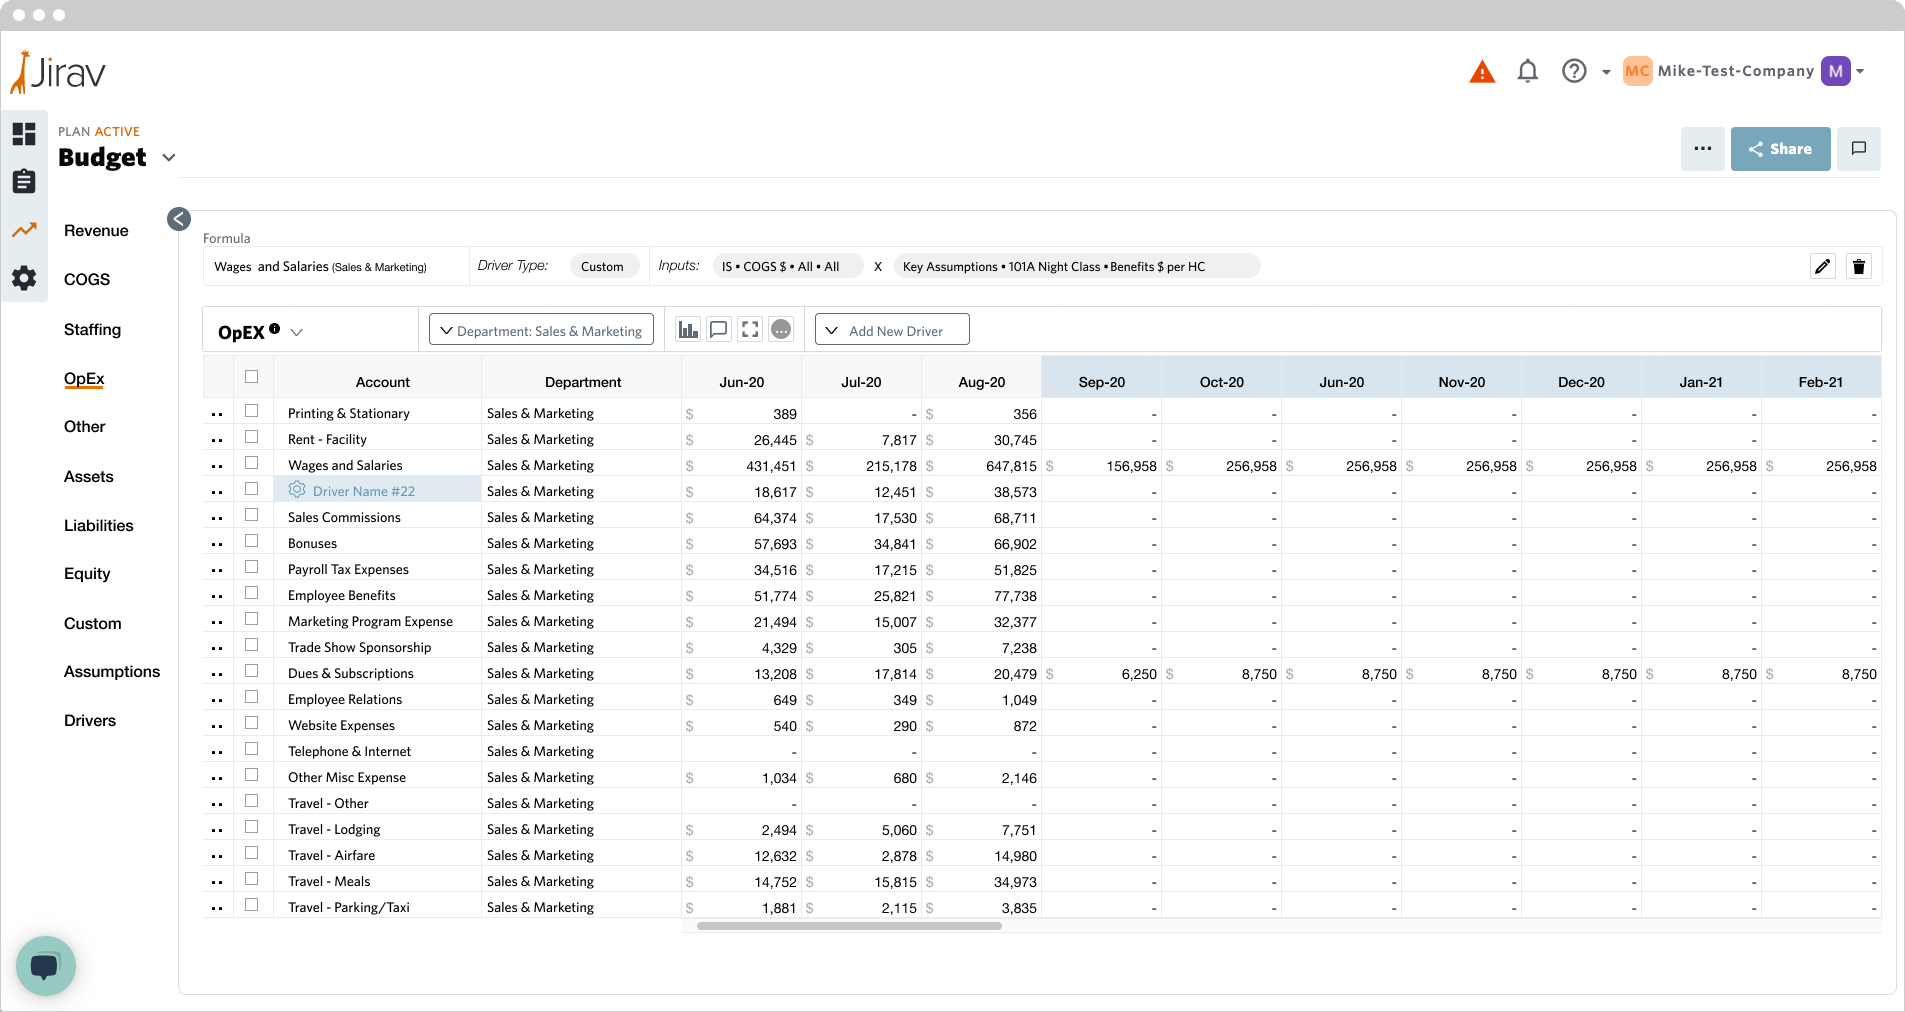
Task: Open notifications bell icon
Action: (1527, 71)
